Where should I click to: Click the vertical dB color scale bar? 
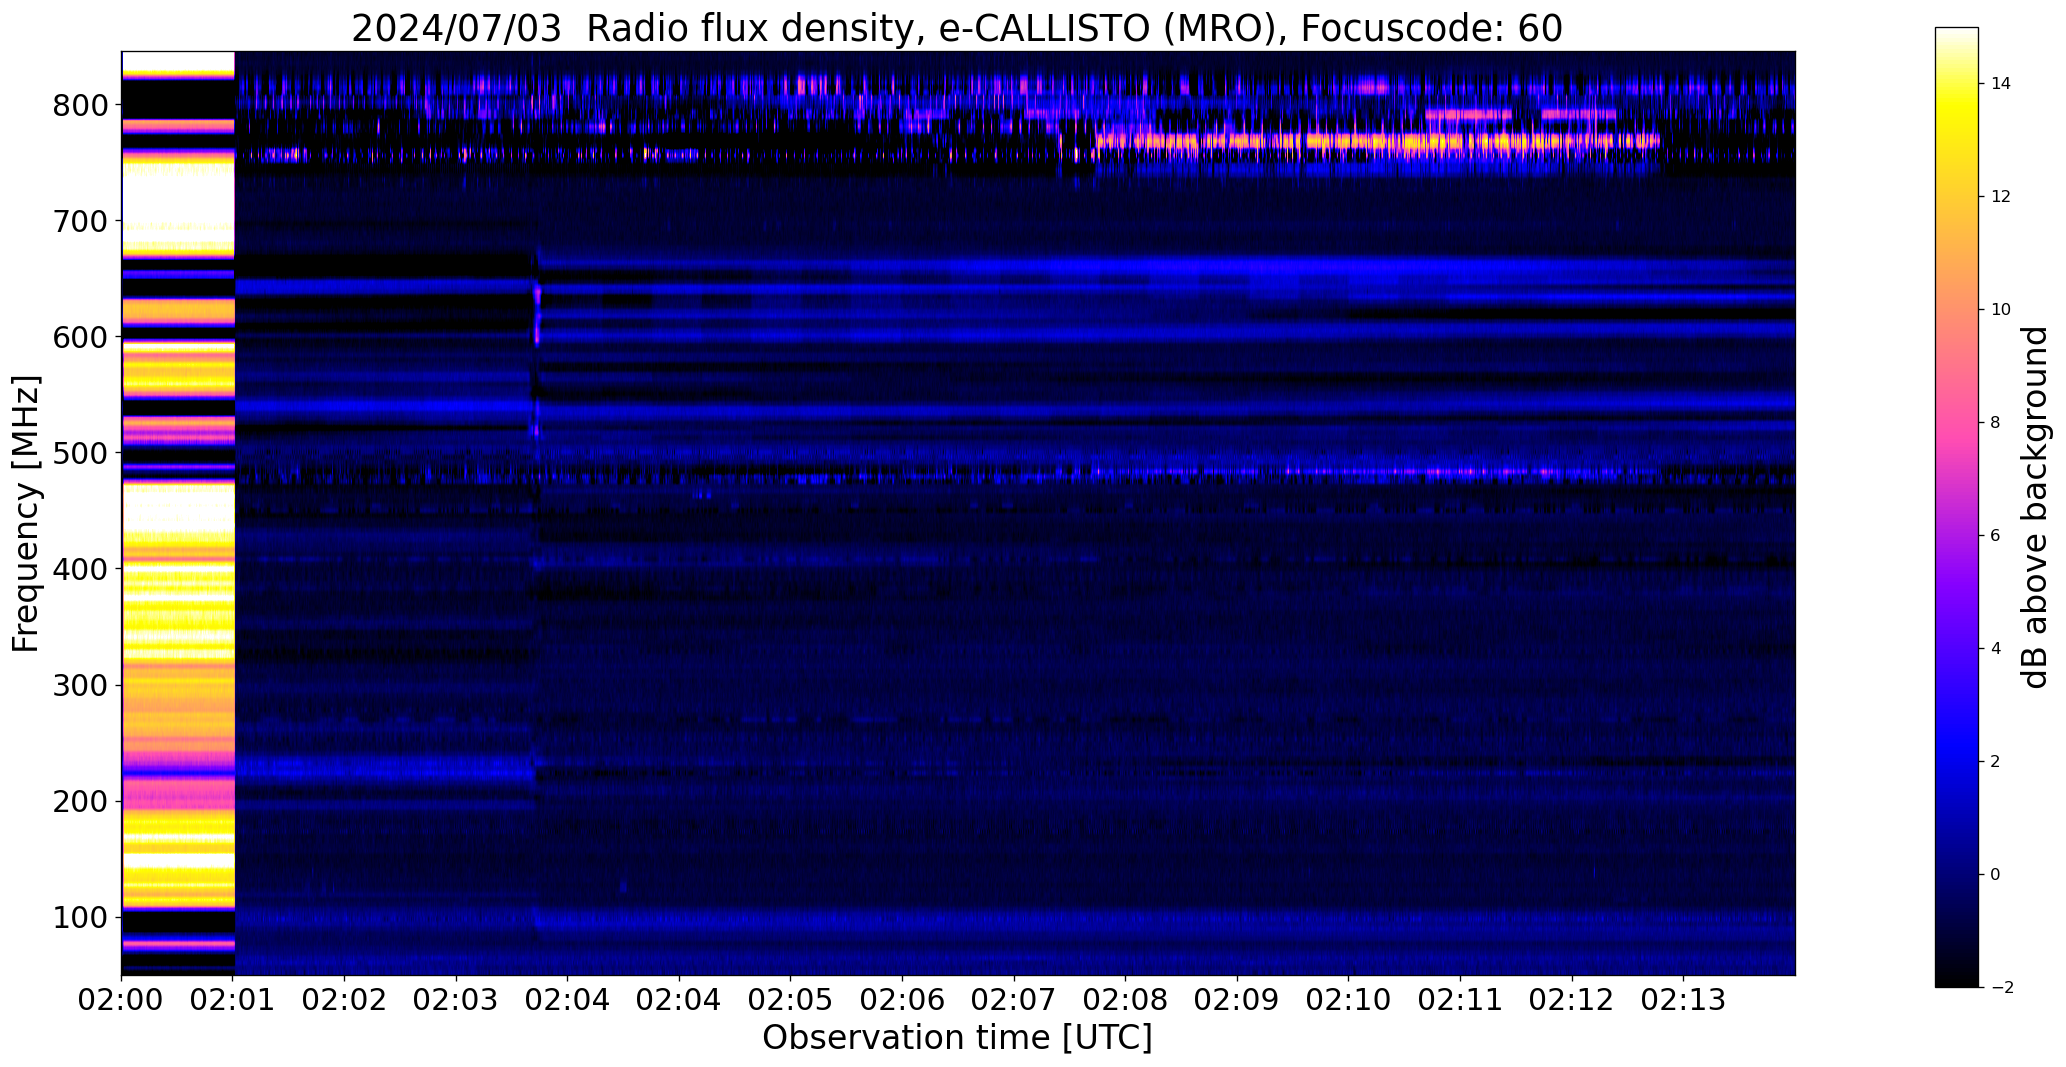(x=1957, y=507)
